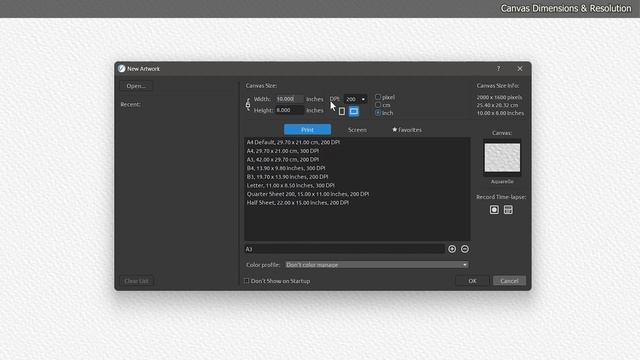The width and height of the screenshot is (640, 360).
Task: Remove preset with the minus icon
Action: click(x=465, y=249)
